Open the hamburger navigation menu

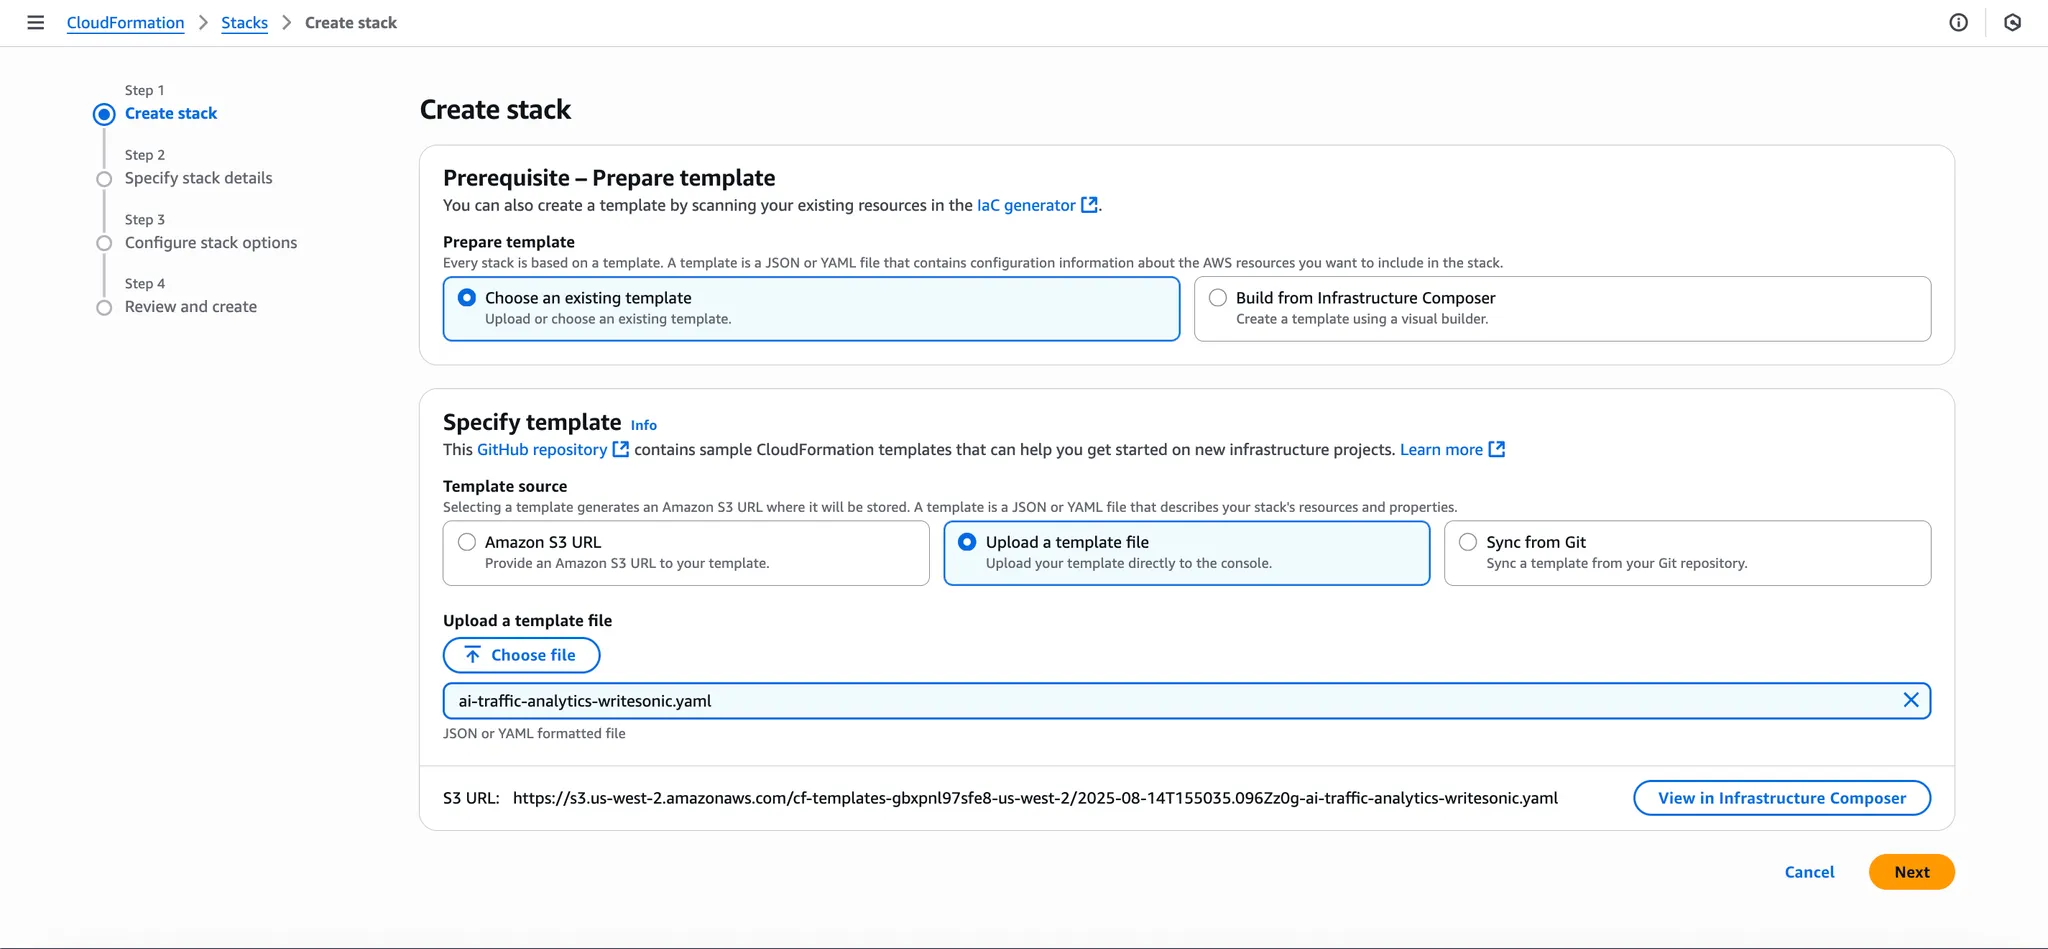(x=36, y=22)
